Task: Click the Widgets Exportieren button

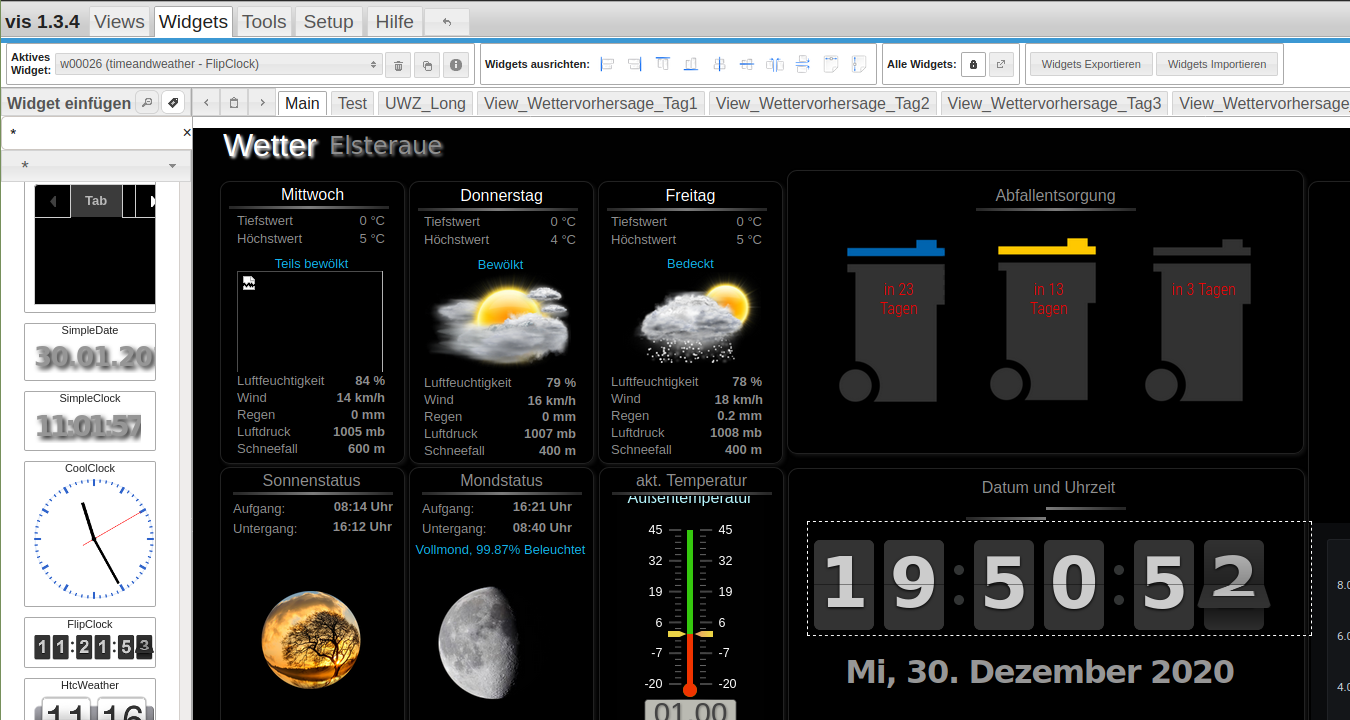Action: click(1091, 64)
